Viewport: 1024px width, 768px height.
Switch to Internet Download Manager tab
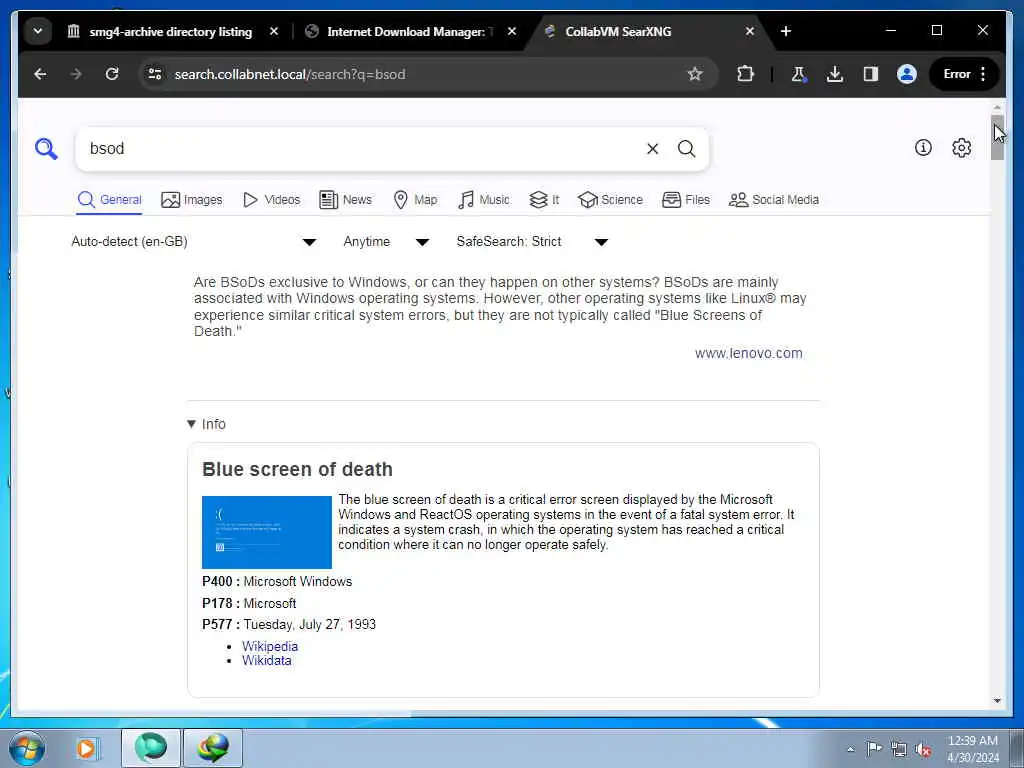pyautogui.click(x=409, y=31)
